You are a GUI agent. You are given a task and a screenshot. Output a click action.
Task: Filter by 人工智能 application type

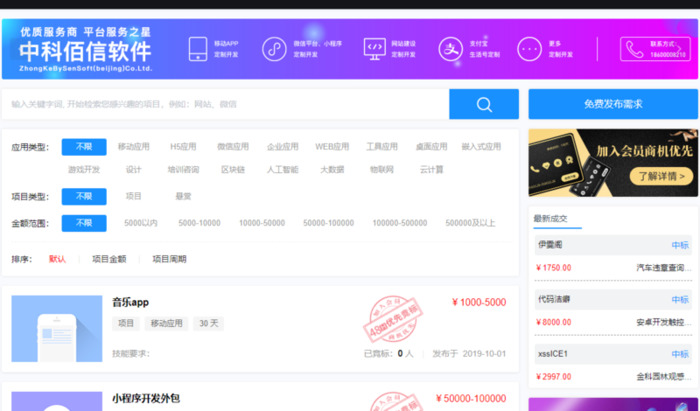(x=282, y=170)
